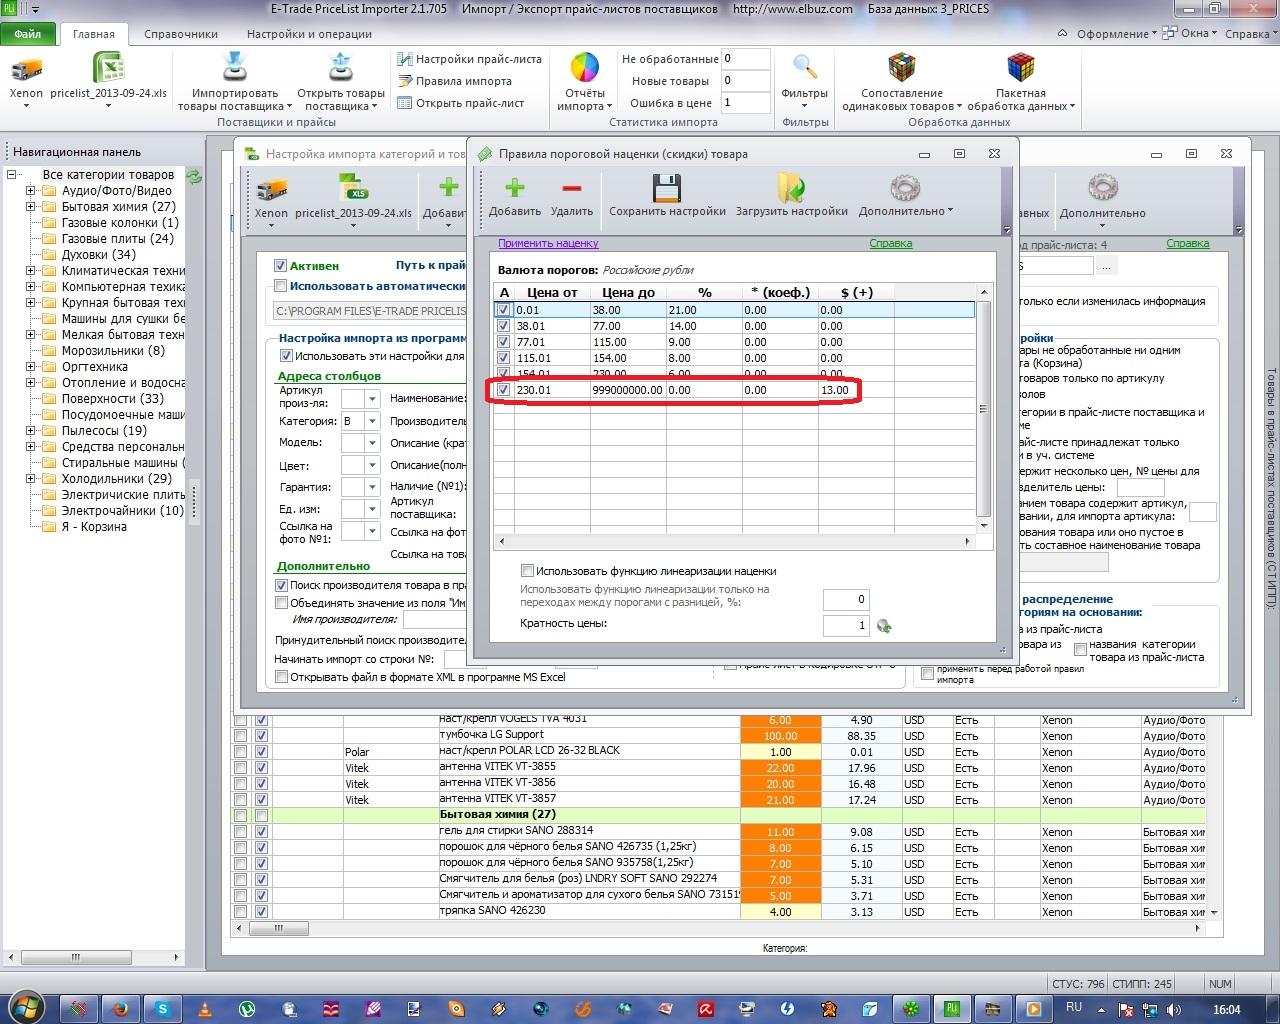Open Firefox icon in taskbar
The height and width of the screenshot is (1024, 1280).
(120, 1009)
